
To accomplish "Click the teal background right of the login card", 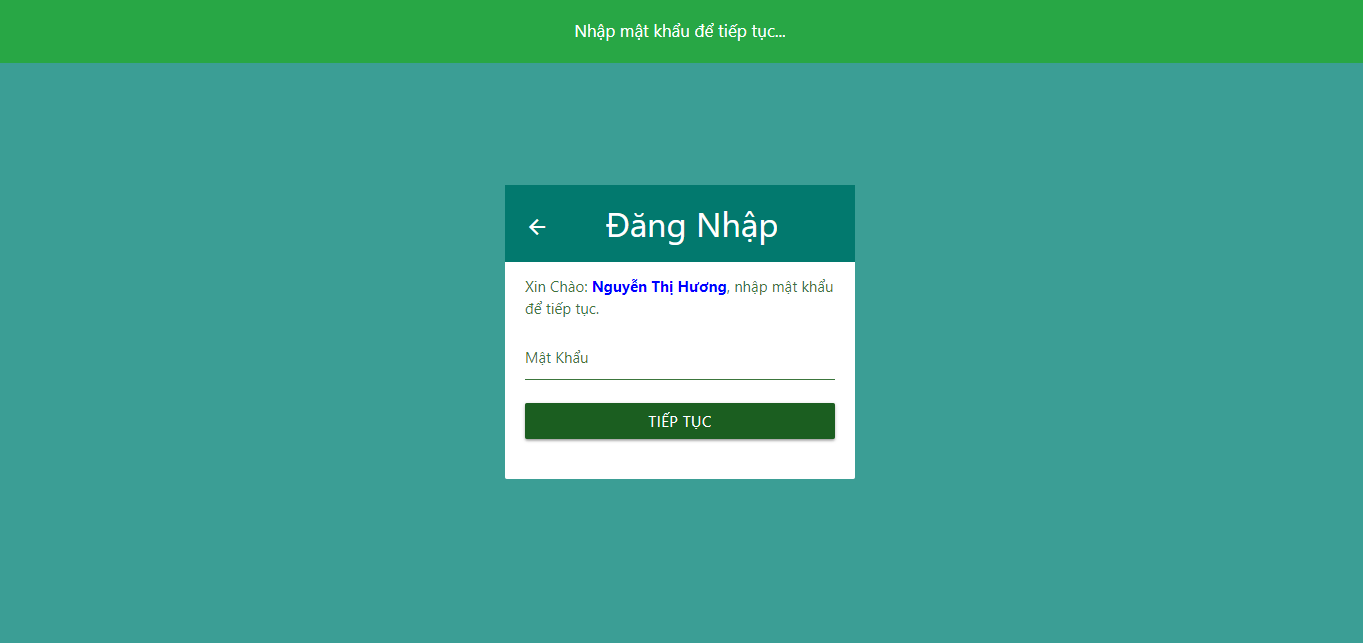I will [x=1109, y=332].
